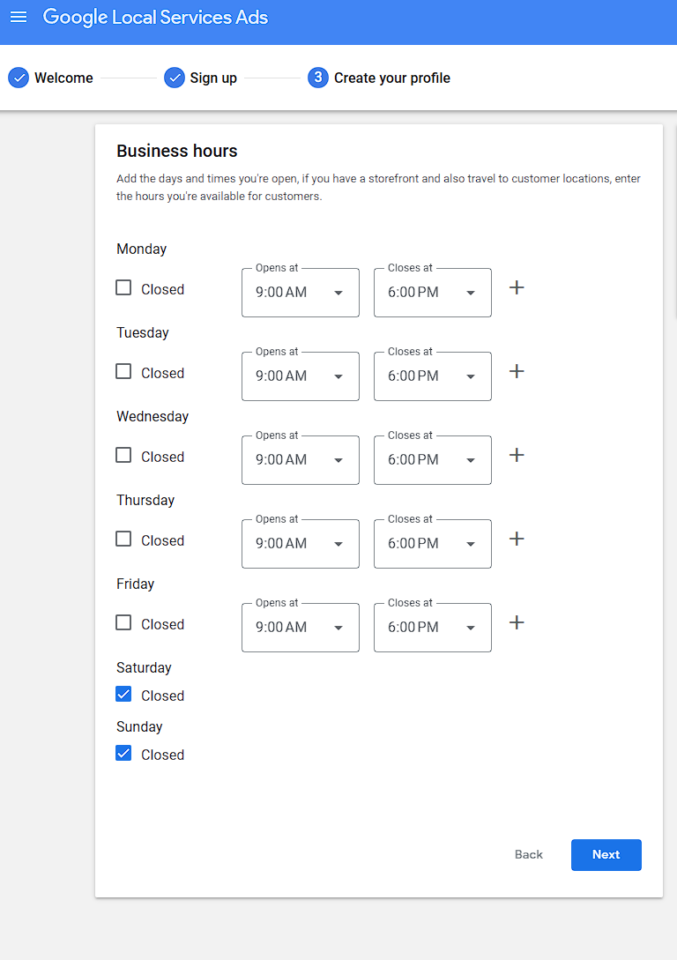Uncheck Closed for Sunday

(124, 754)
